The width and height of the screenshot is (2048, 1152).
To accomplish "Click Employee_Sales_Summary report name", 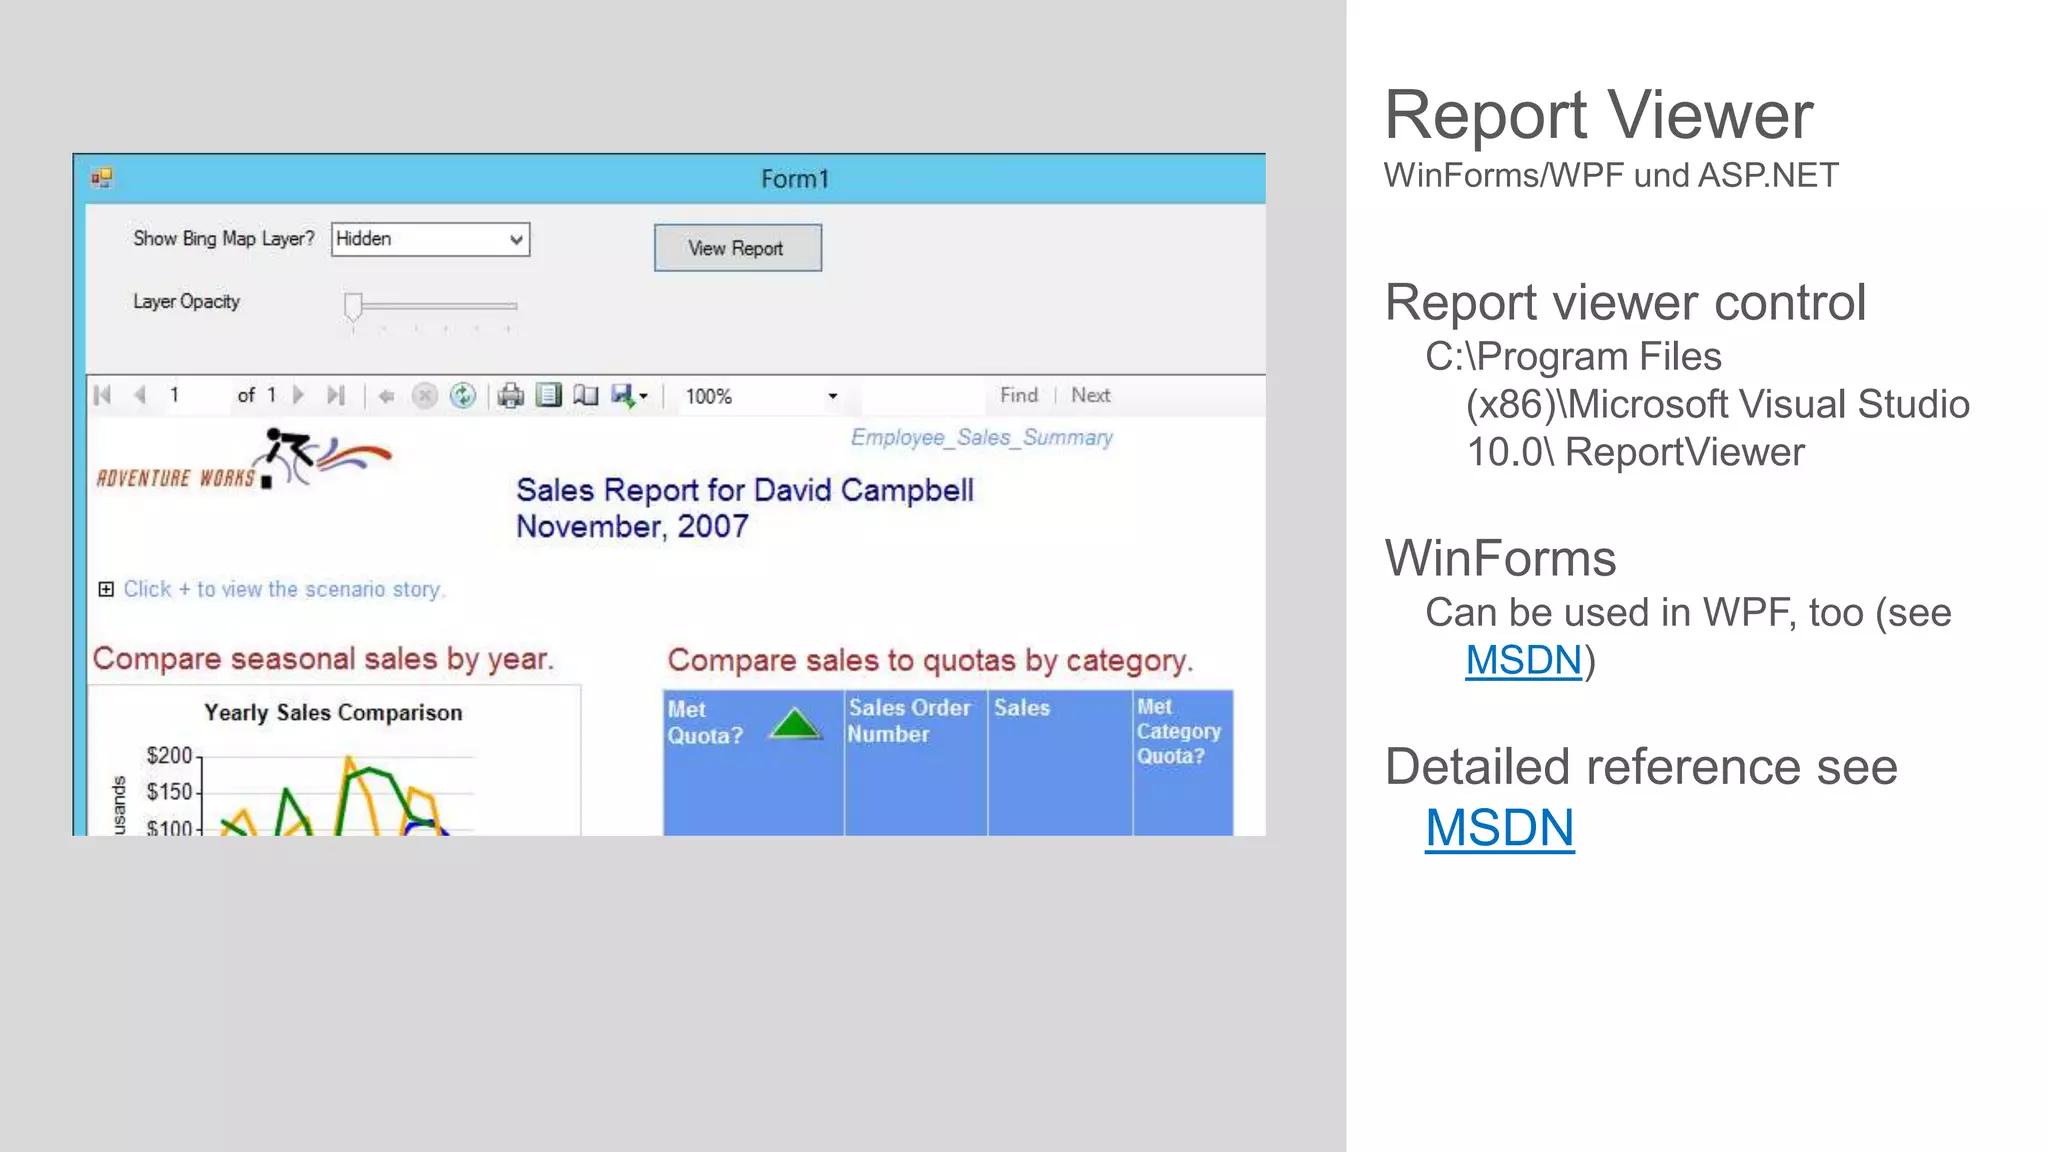I will click(x=982, y=437).
